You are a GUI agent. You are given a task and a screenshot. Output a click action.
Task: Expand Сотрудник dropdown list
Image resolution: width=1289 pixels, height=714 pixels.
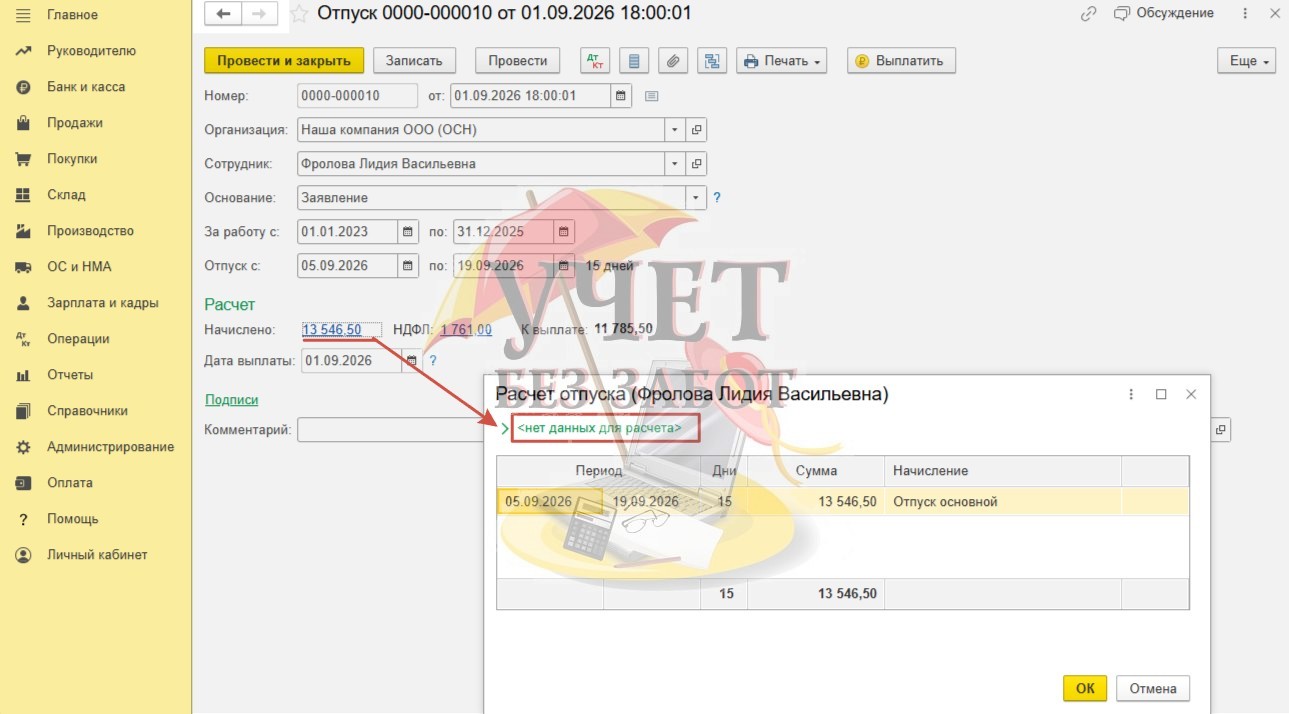pos(675,164)
